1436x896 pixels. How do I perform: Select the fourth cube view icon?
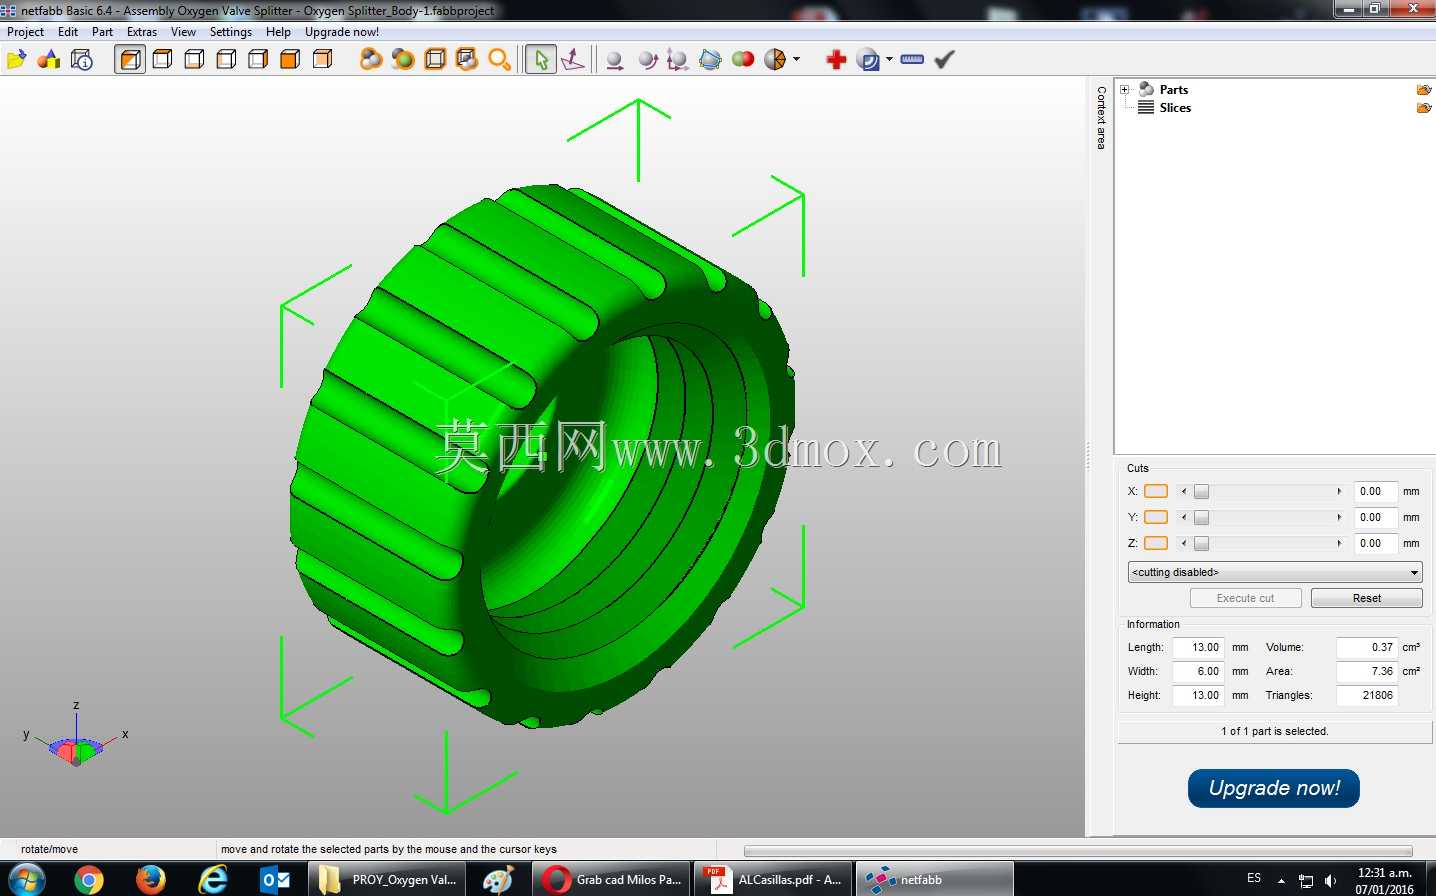(226, 60)
